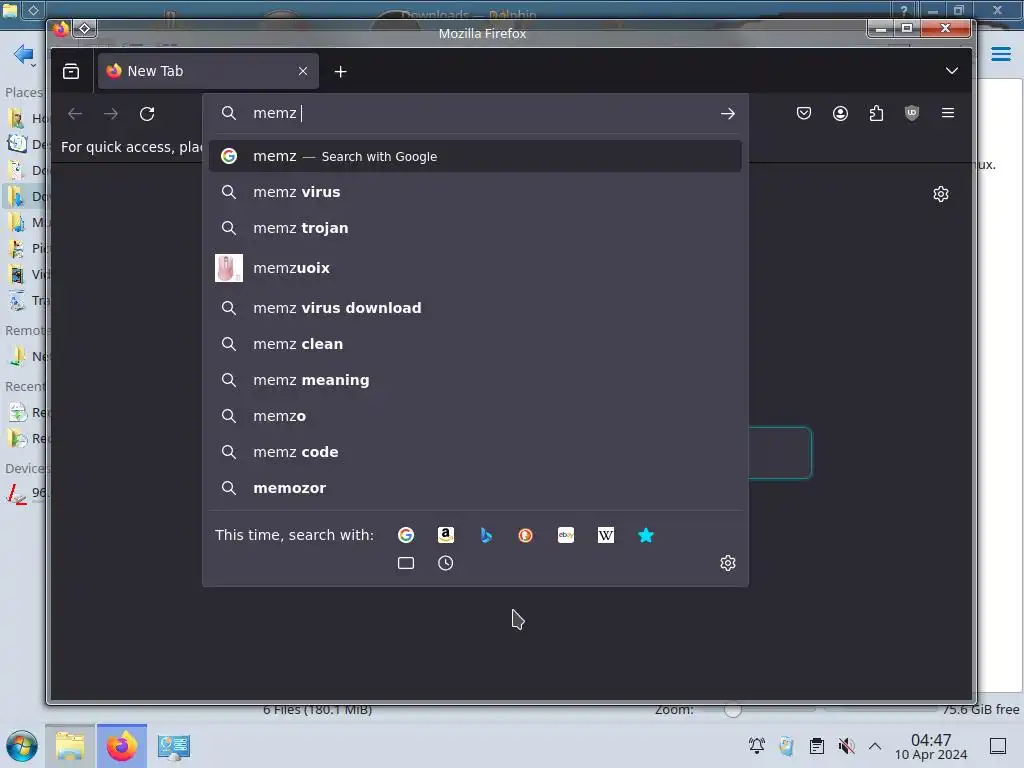Choose the 'memz trojan' suggestion

tap(475, 228)
